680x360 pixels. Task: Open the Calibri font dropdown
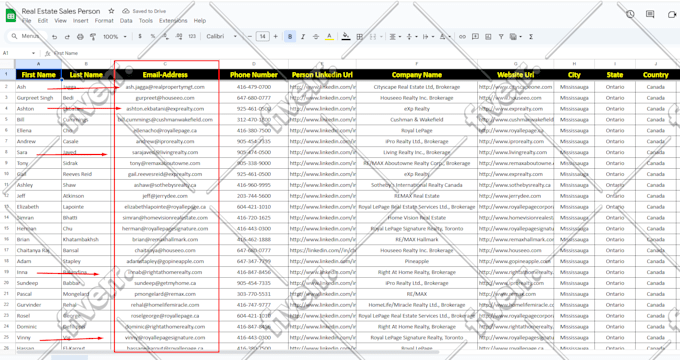pos(222,36)
